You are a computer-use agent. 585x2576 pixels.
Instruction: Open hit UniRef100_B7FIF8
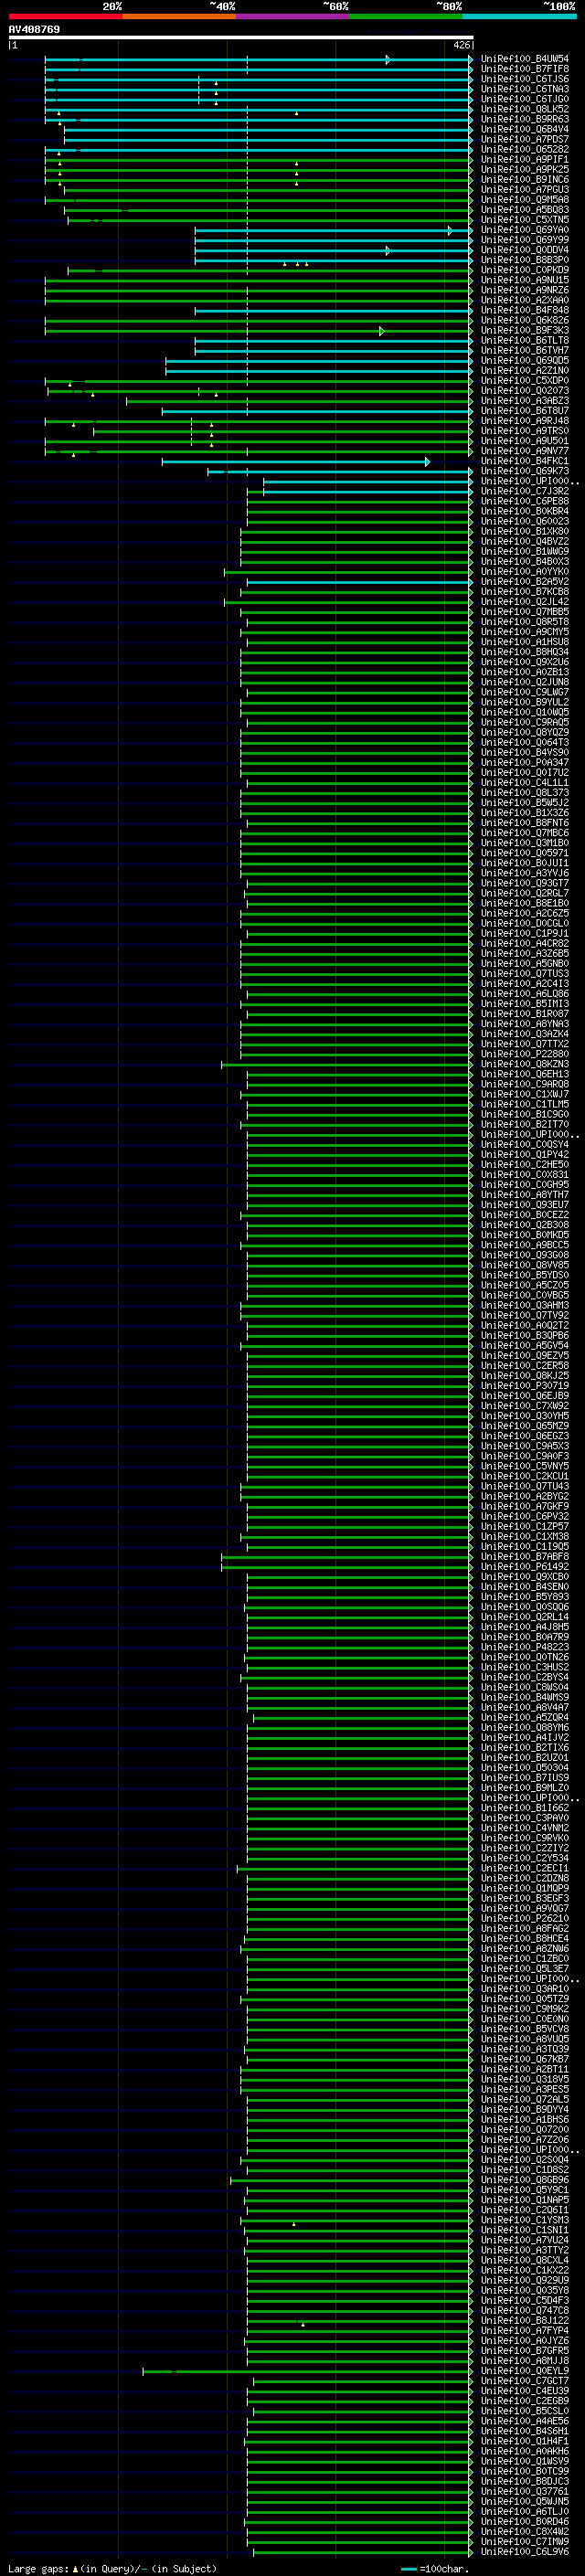pyautogui.click(x=524, y=69)
